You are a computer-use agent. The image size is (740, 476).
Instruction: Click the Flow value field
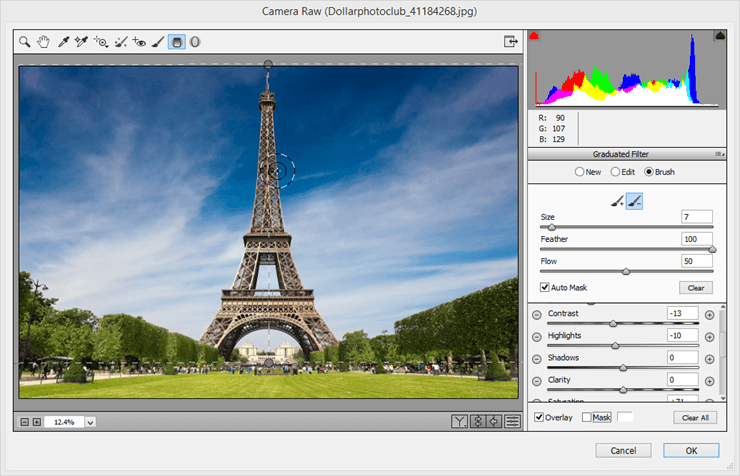[x=697, y=261]
